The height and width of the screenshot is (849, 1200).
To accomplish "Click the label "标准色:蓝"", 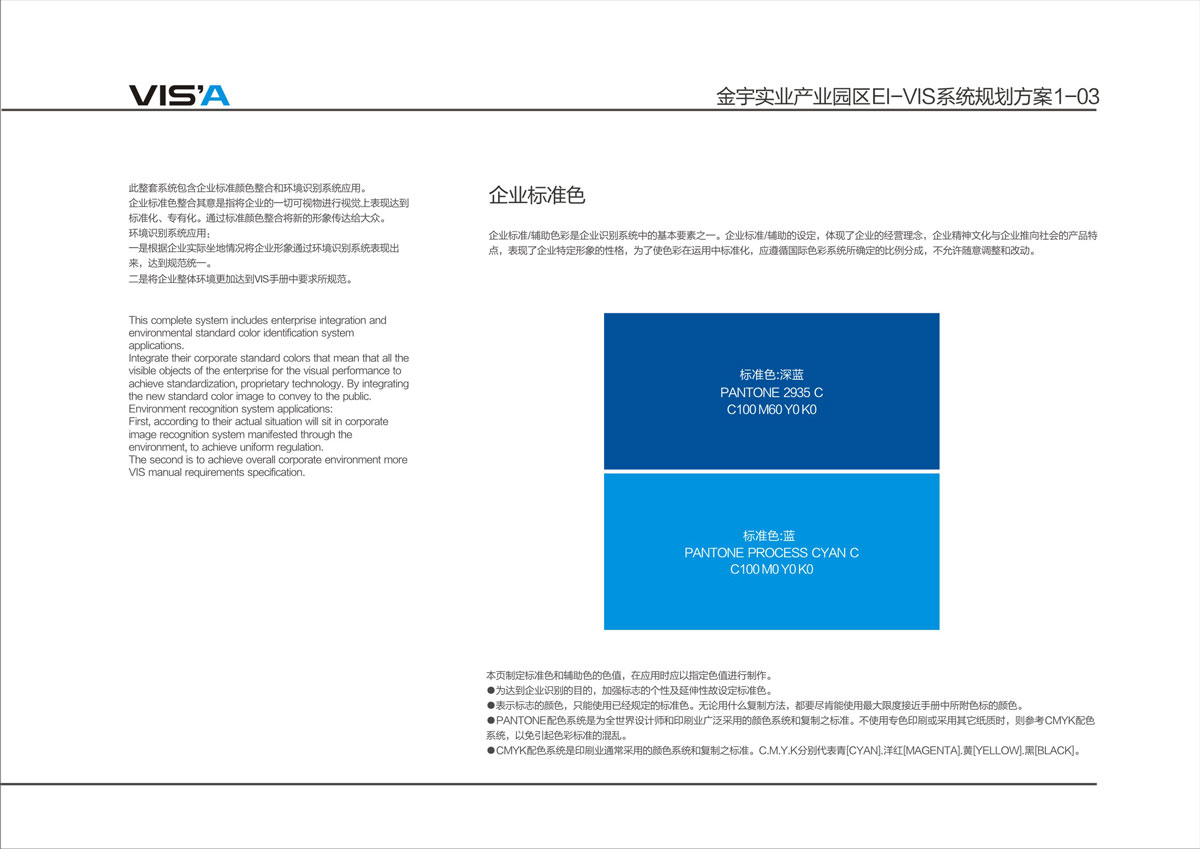I will (771, 536).
